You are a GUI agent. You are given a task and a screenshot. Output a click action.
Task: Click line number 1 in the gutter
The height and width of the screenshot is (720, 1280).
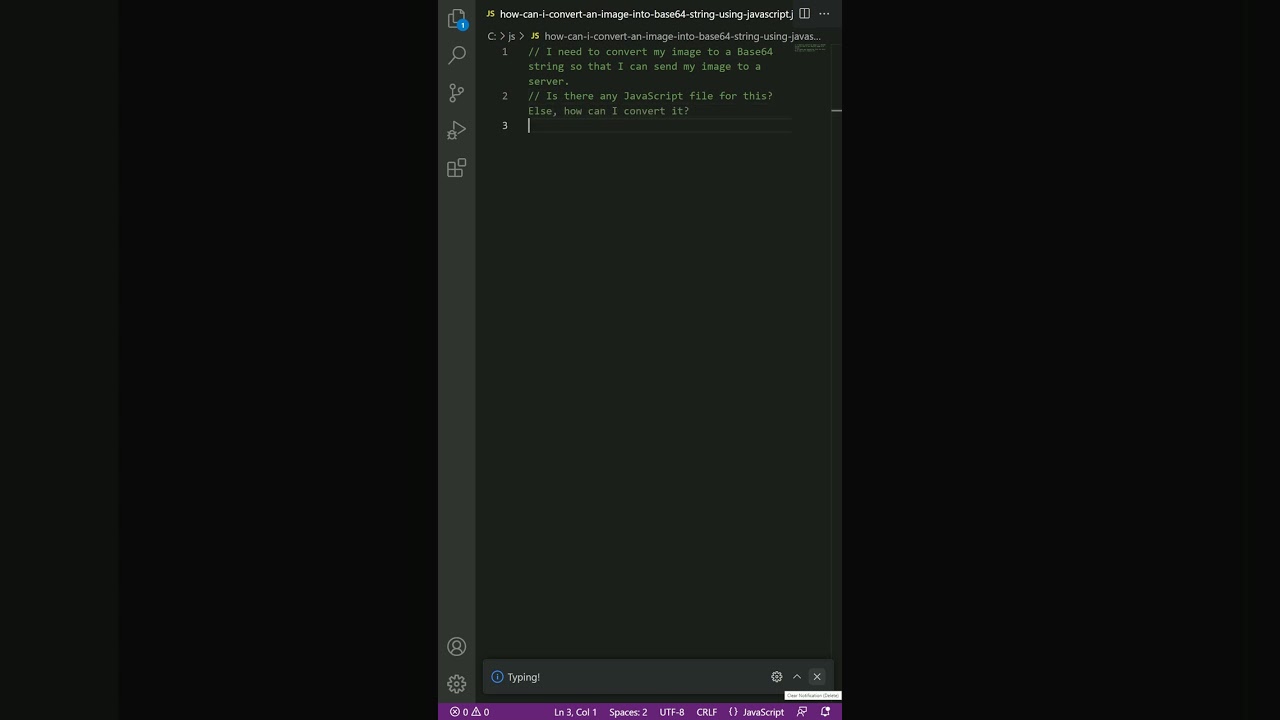point(504,52)
